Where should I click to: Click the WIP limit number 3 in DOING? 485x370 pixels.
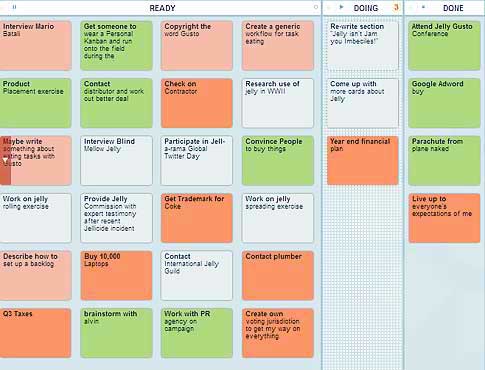(x=396, y=7)
